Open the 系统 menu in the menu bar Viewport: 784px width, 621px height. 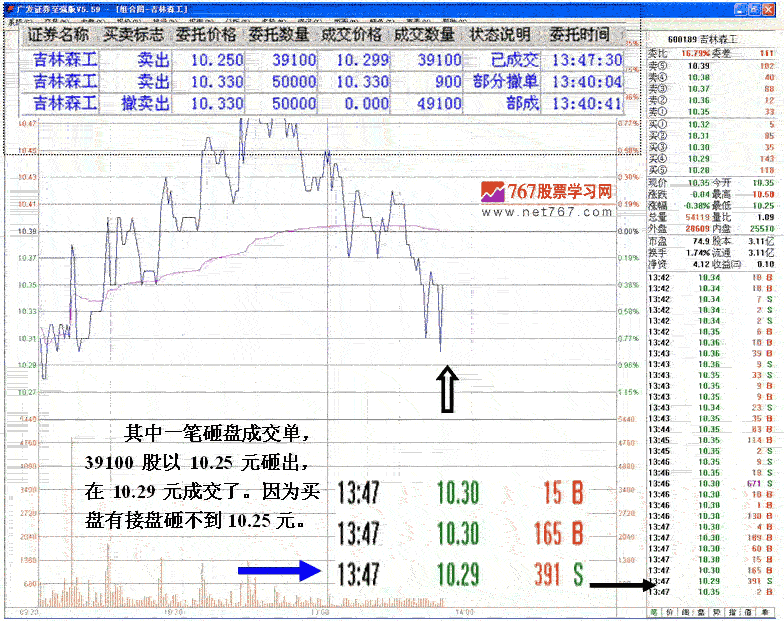tap(12, 21)
